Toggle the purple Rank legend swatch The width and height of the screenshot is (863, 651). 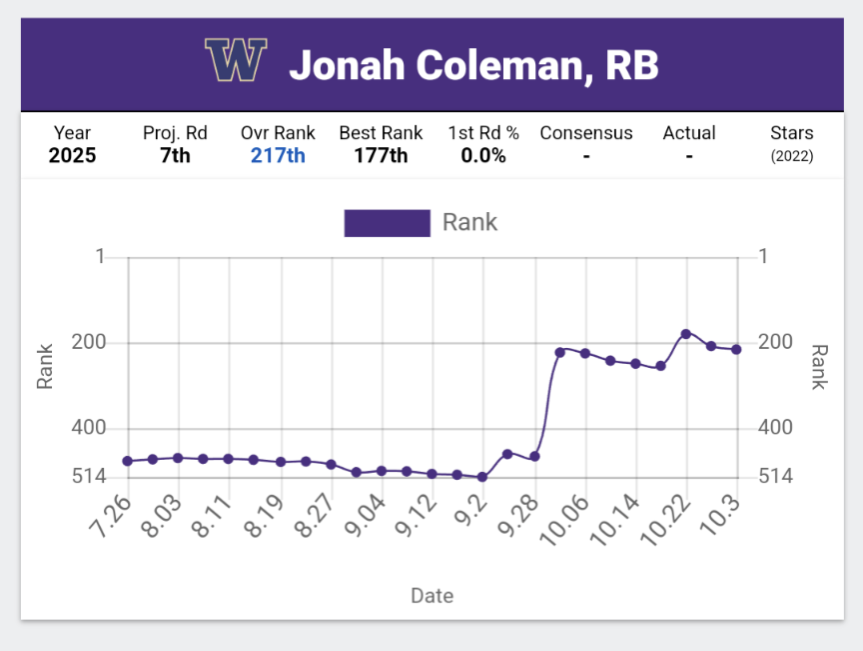coord(386,223)
